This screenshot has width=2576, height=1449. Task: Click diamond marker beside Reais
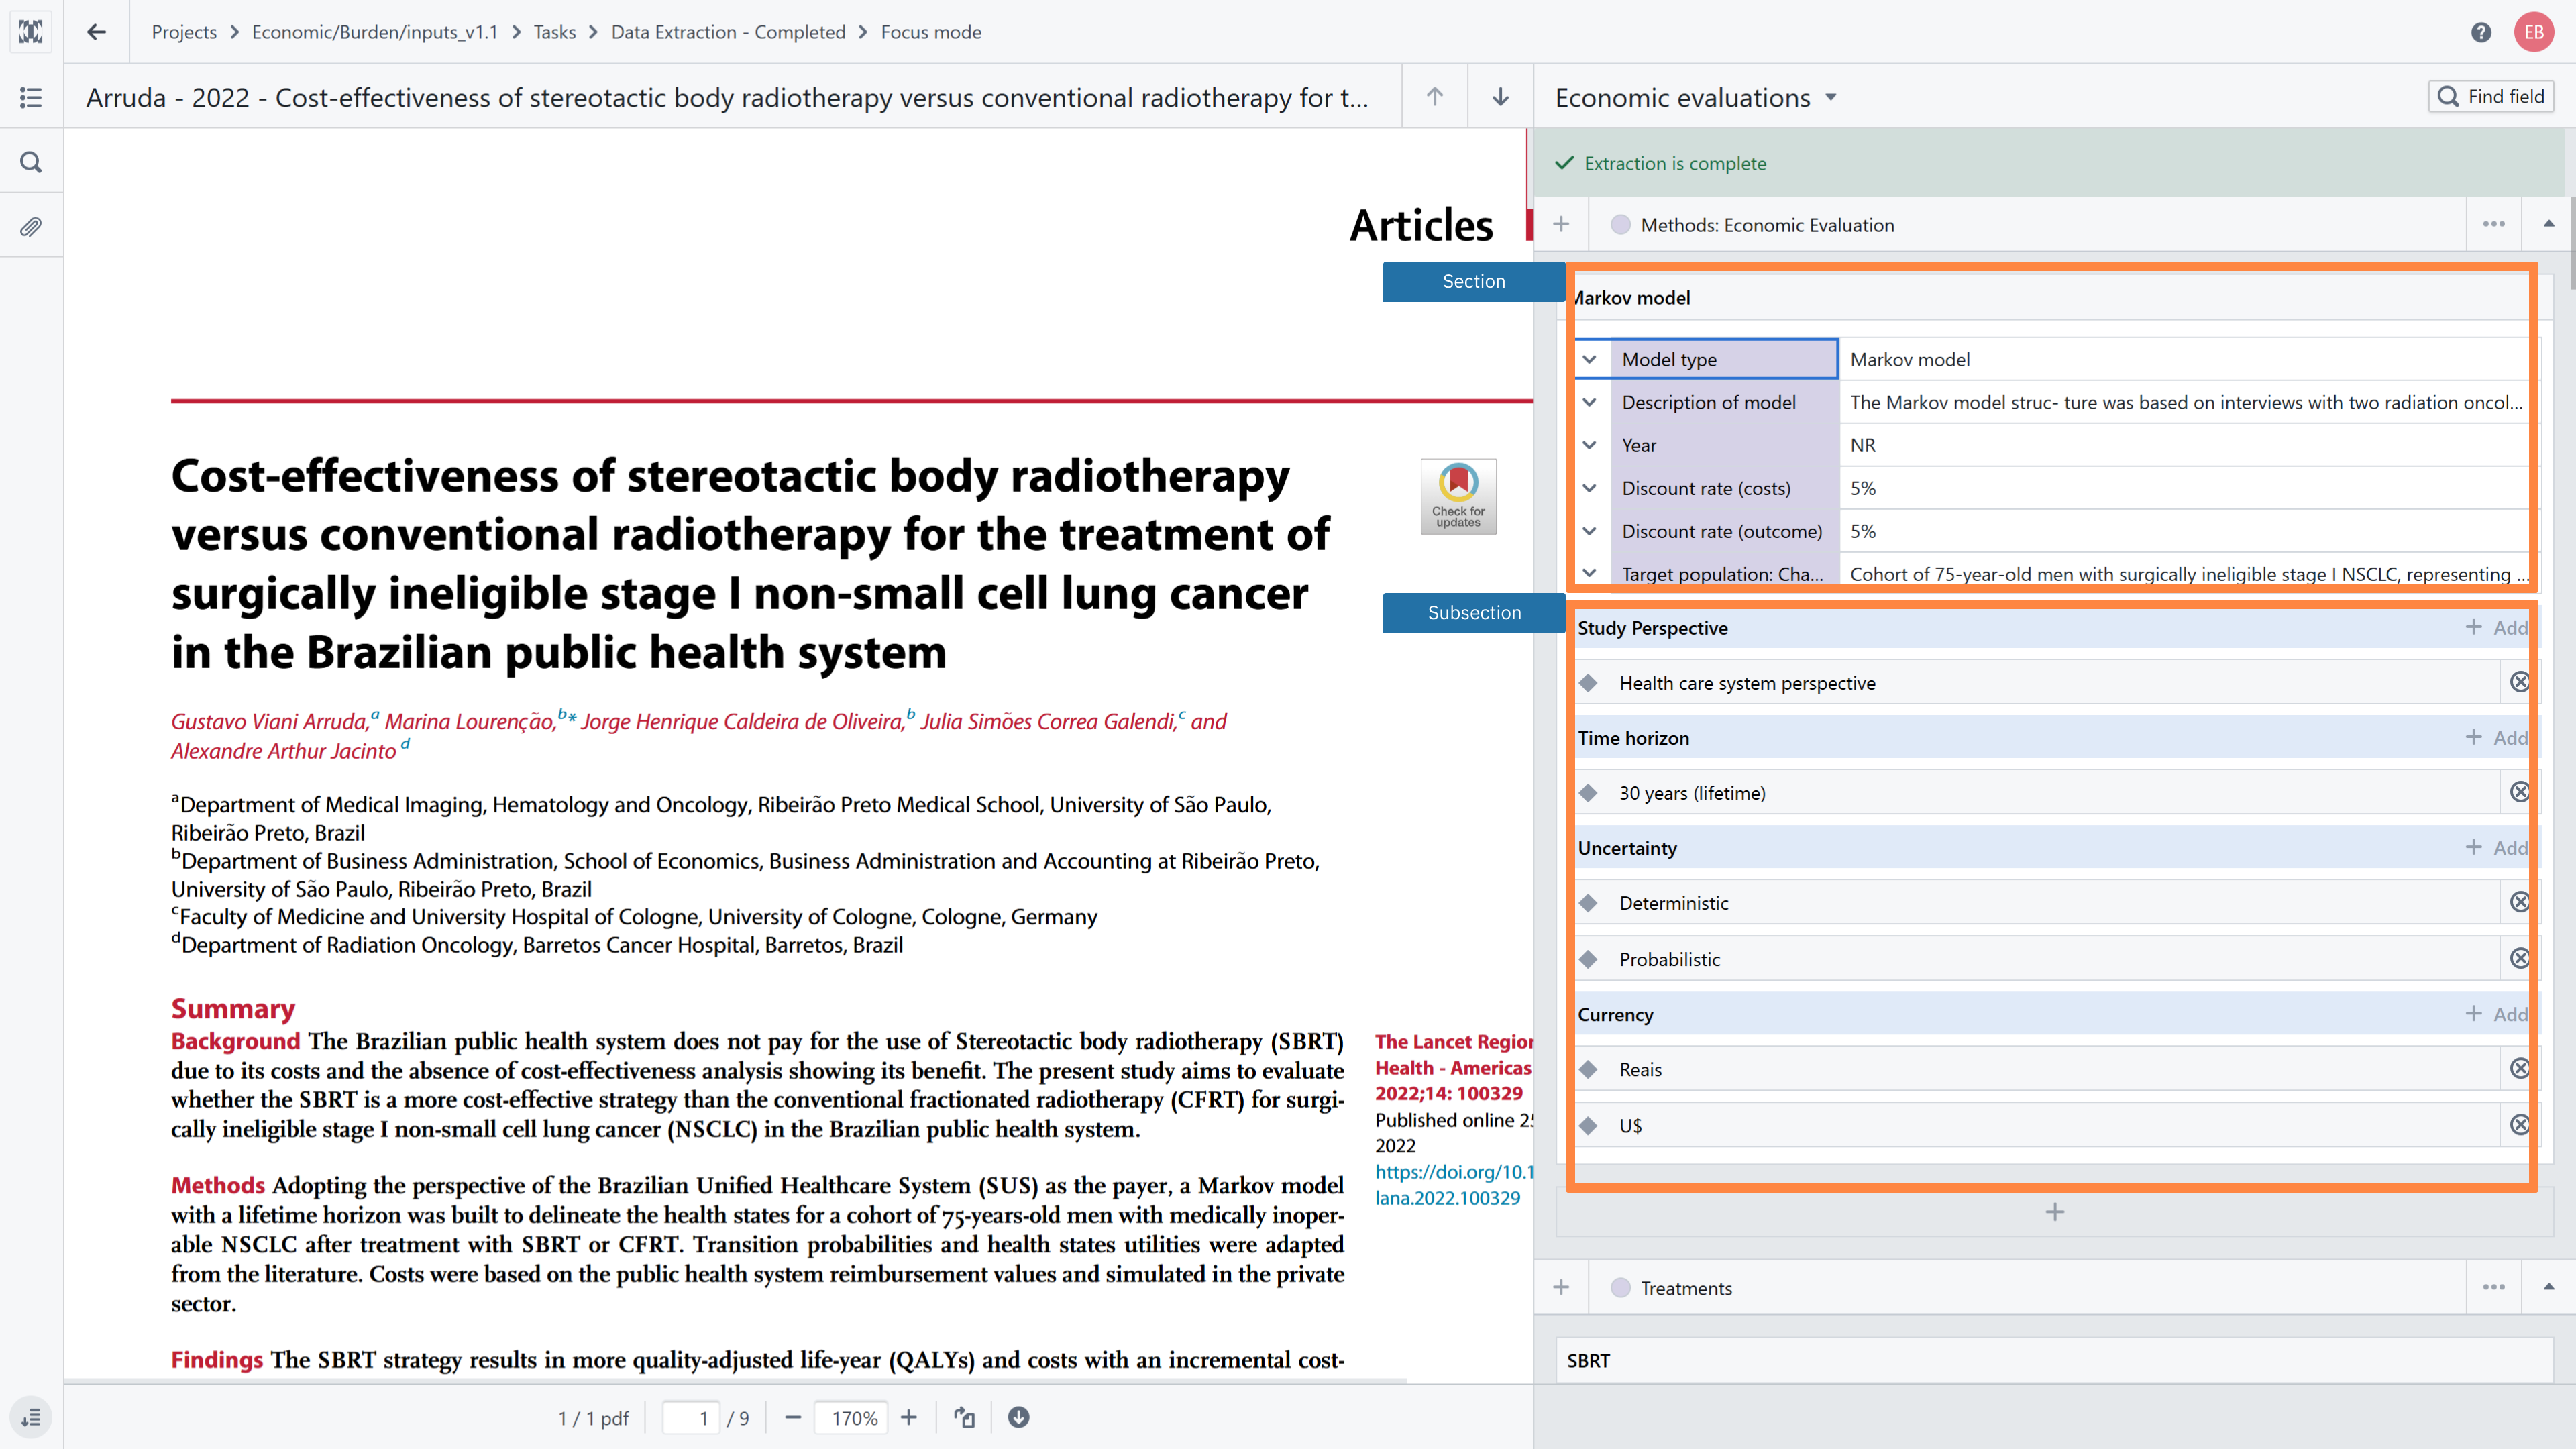point(1589,1069)
